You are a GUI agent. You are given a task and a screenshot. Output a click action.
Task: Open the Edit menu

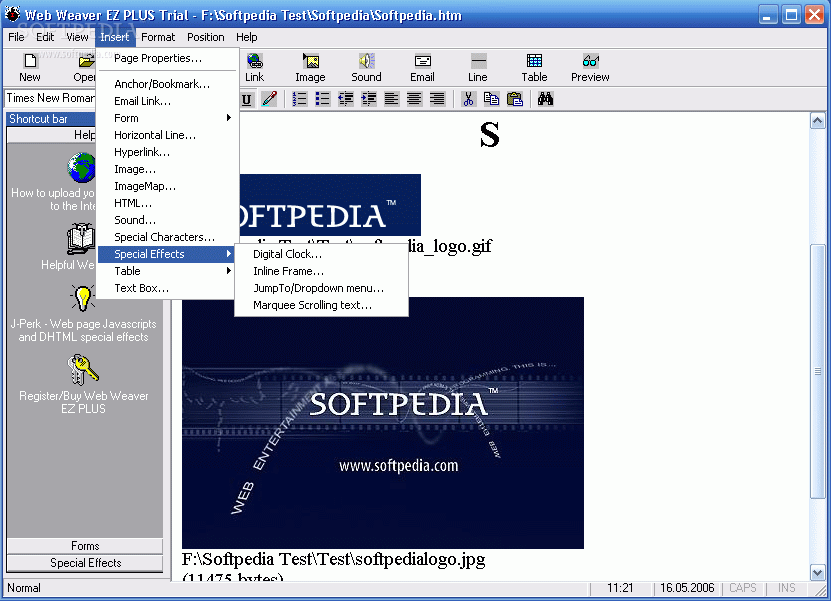point(45,37)
